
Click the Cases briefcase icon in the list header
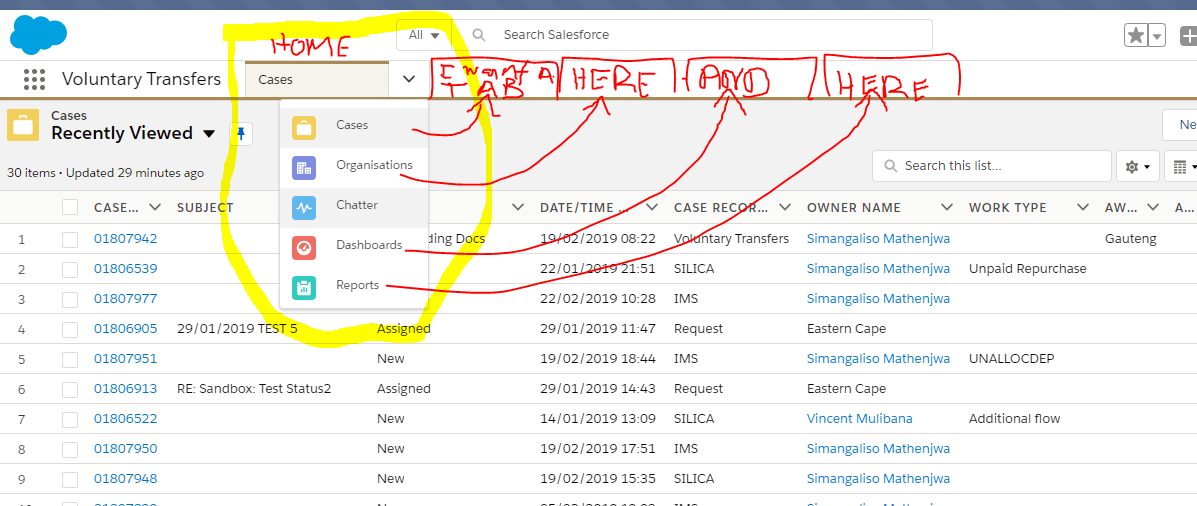[x=24, y=125]
